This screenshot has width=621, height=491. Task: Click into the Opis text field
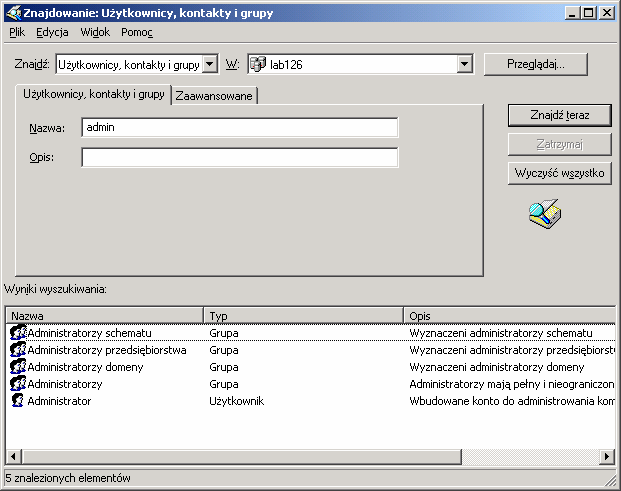pyautogui.click(x=240, y=158)
